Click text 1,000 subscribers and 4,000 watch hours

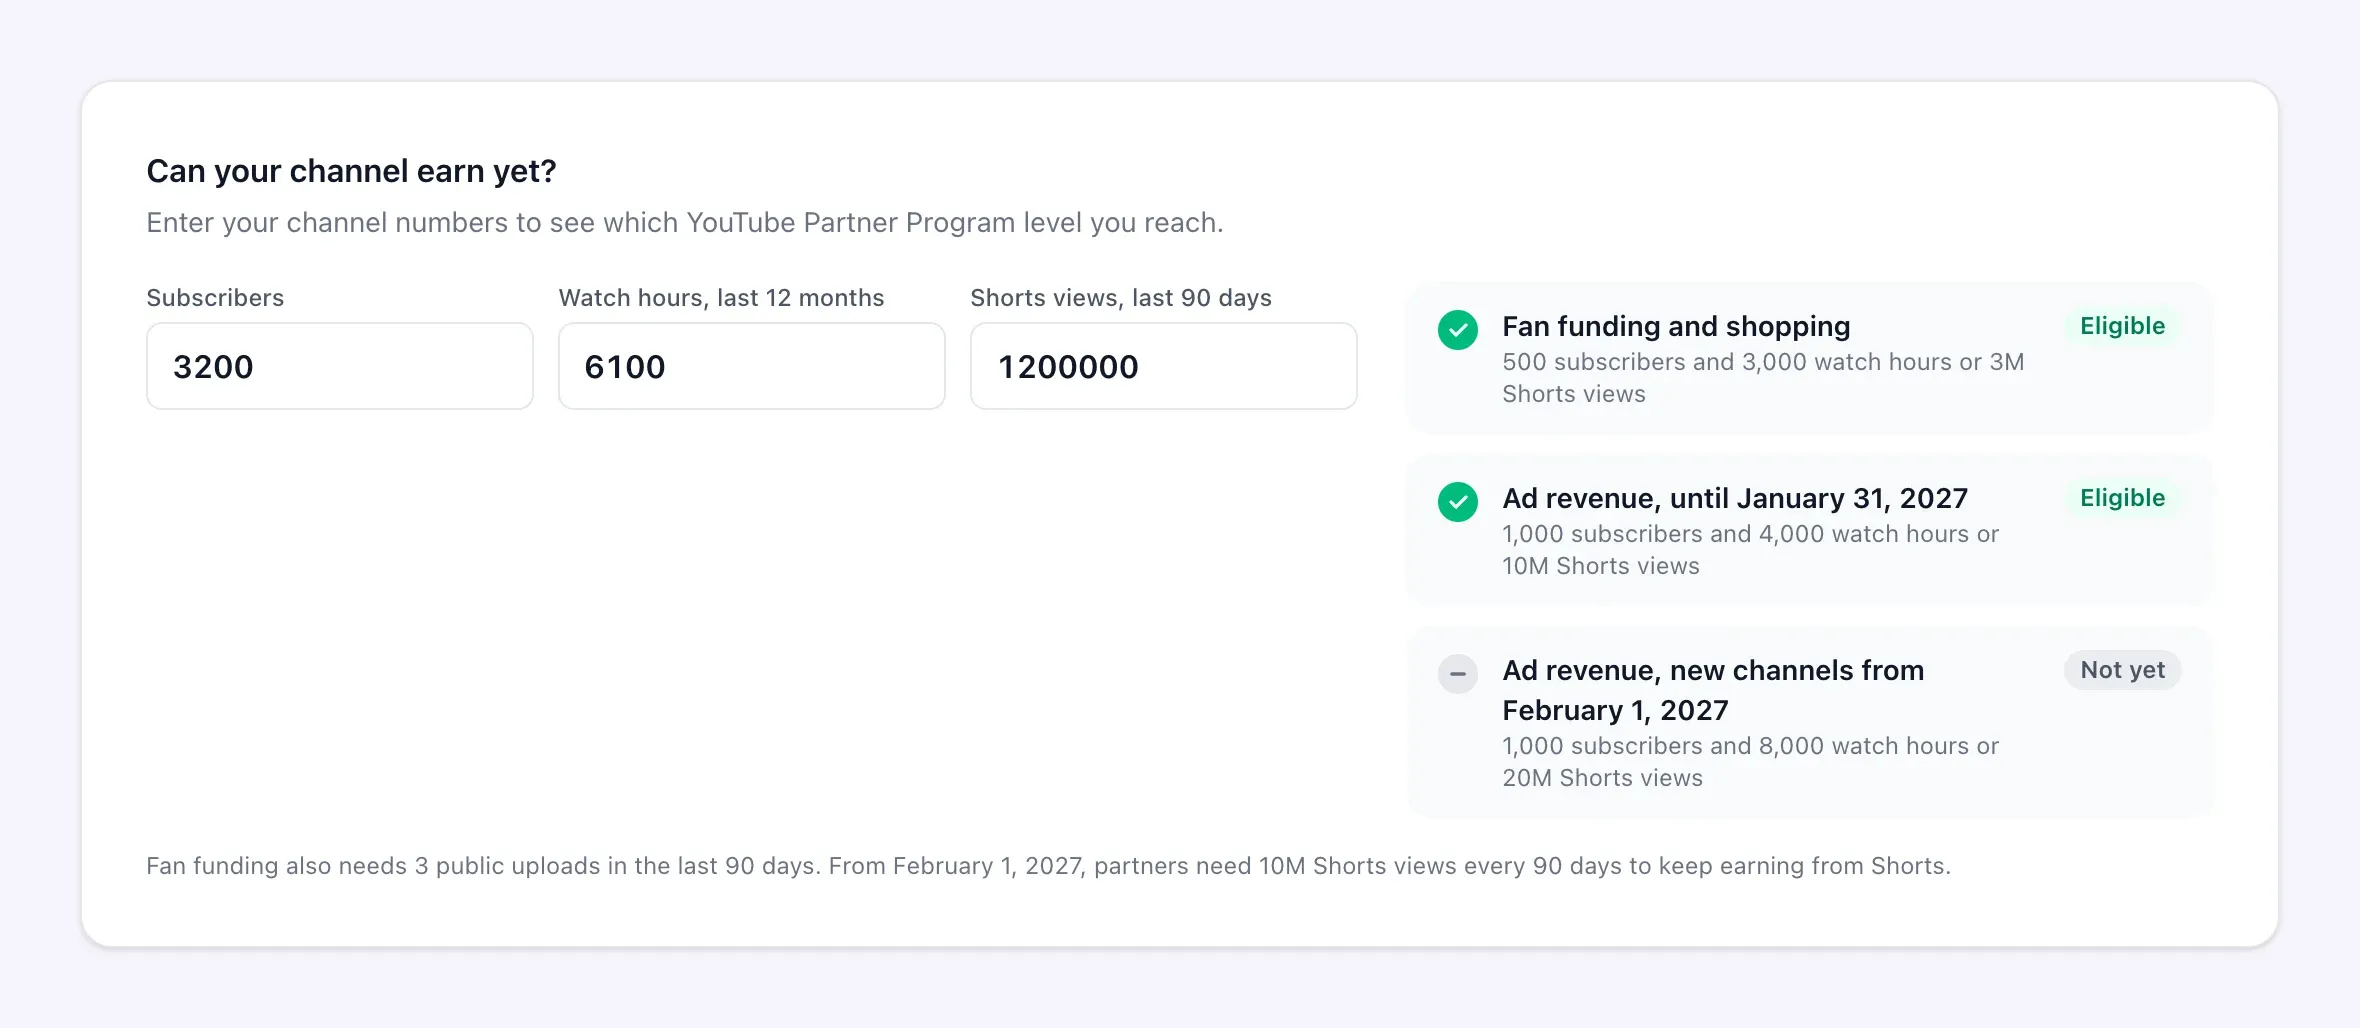tap(1750, 550)
